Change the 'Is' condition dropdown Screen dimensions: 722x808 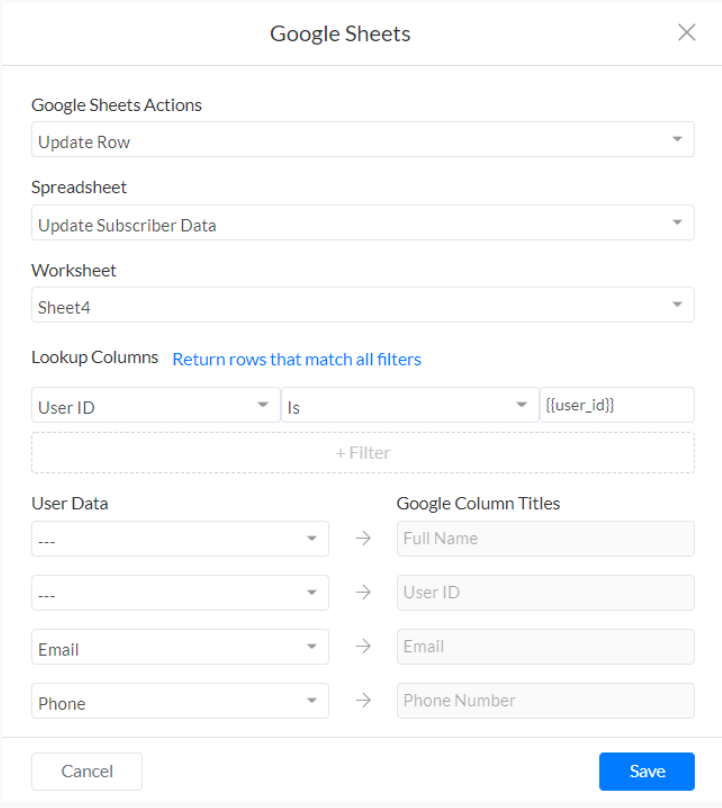(x=409, y=405)
